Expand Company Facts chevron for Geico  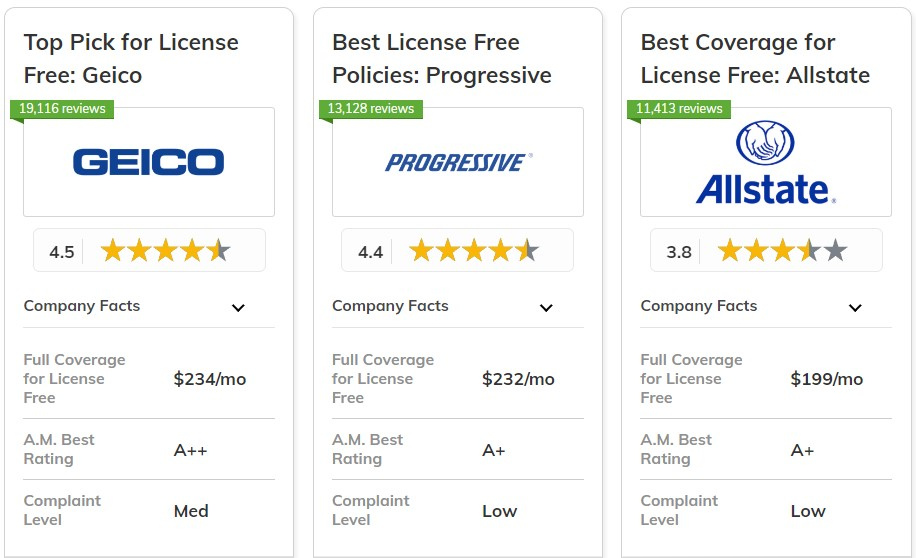point(238,308)
